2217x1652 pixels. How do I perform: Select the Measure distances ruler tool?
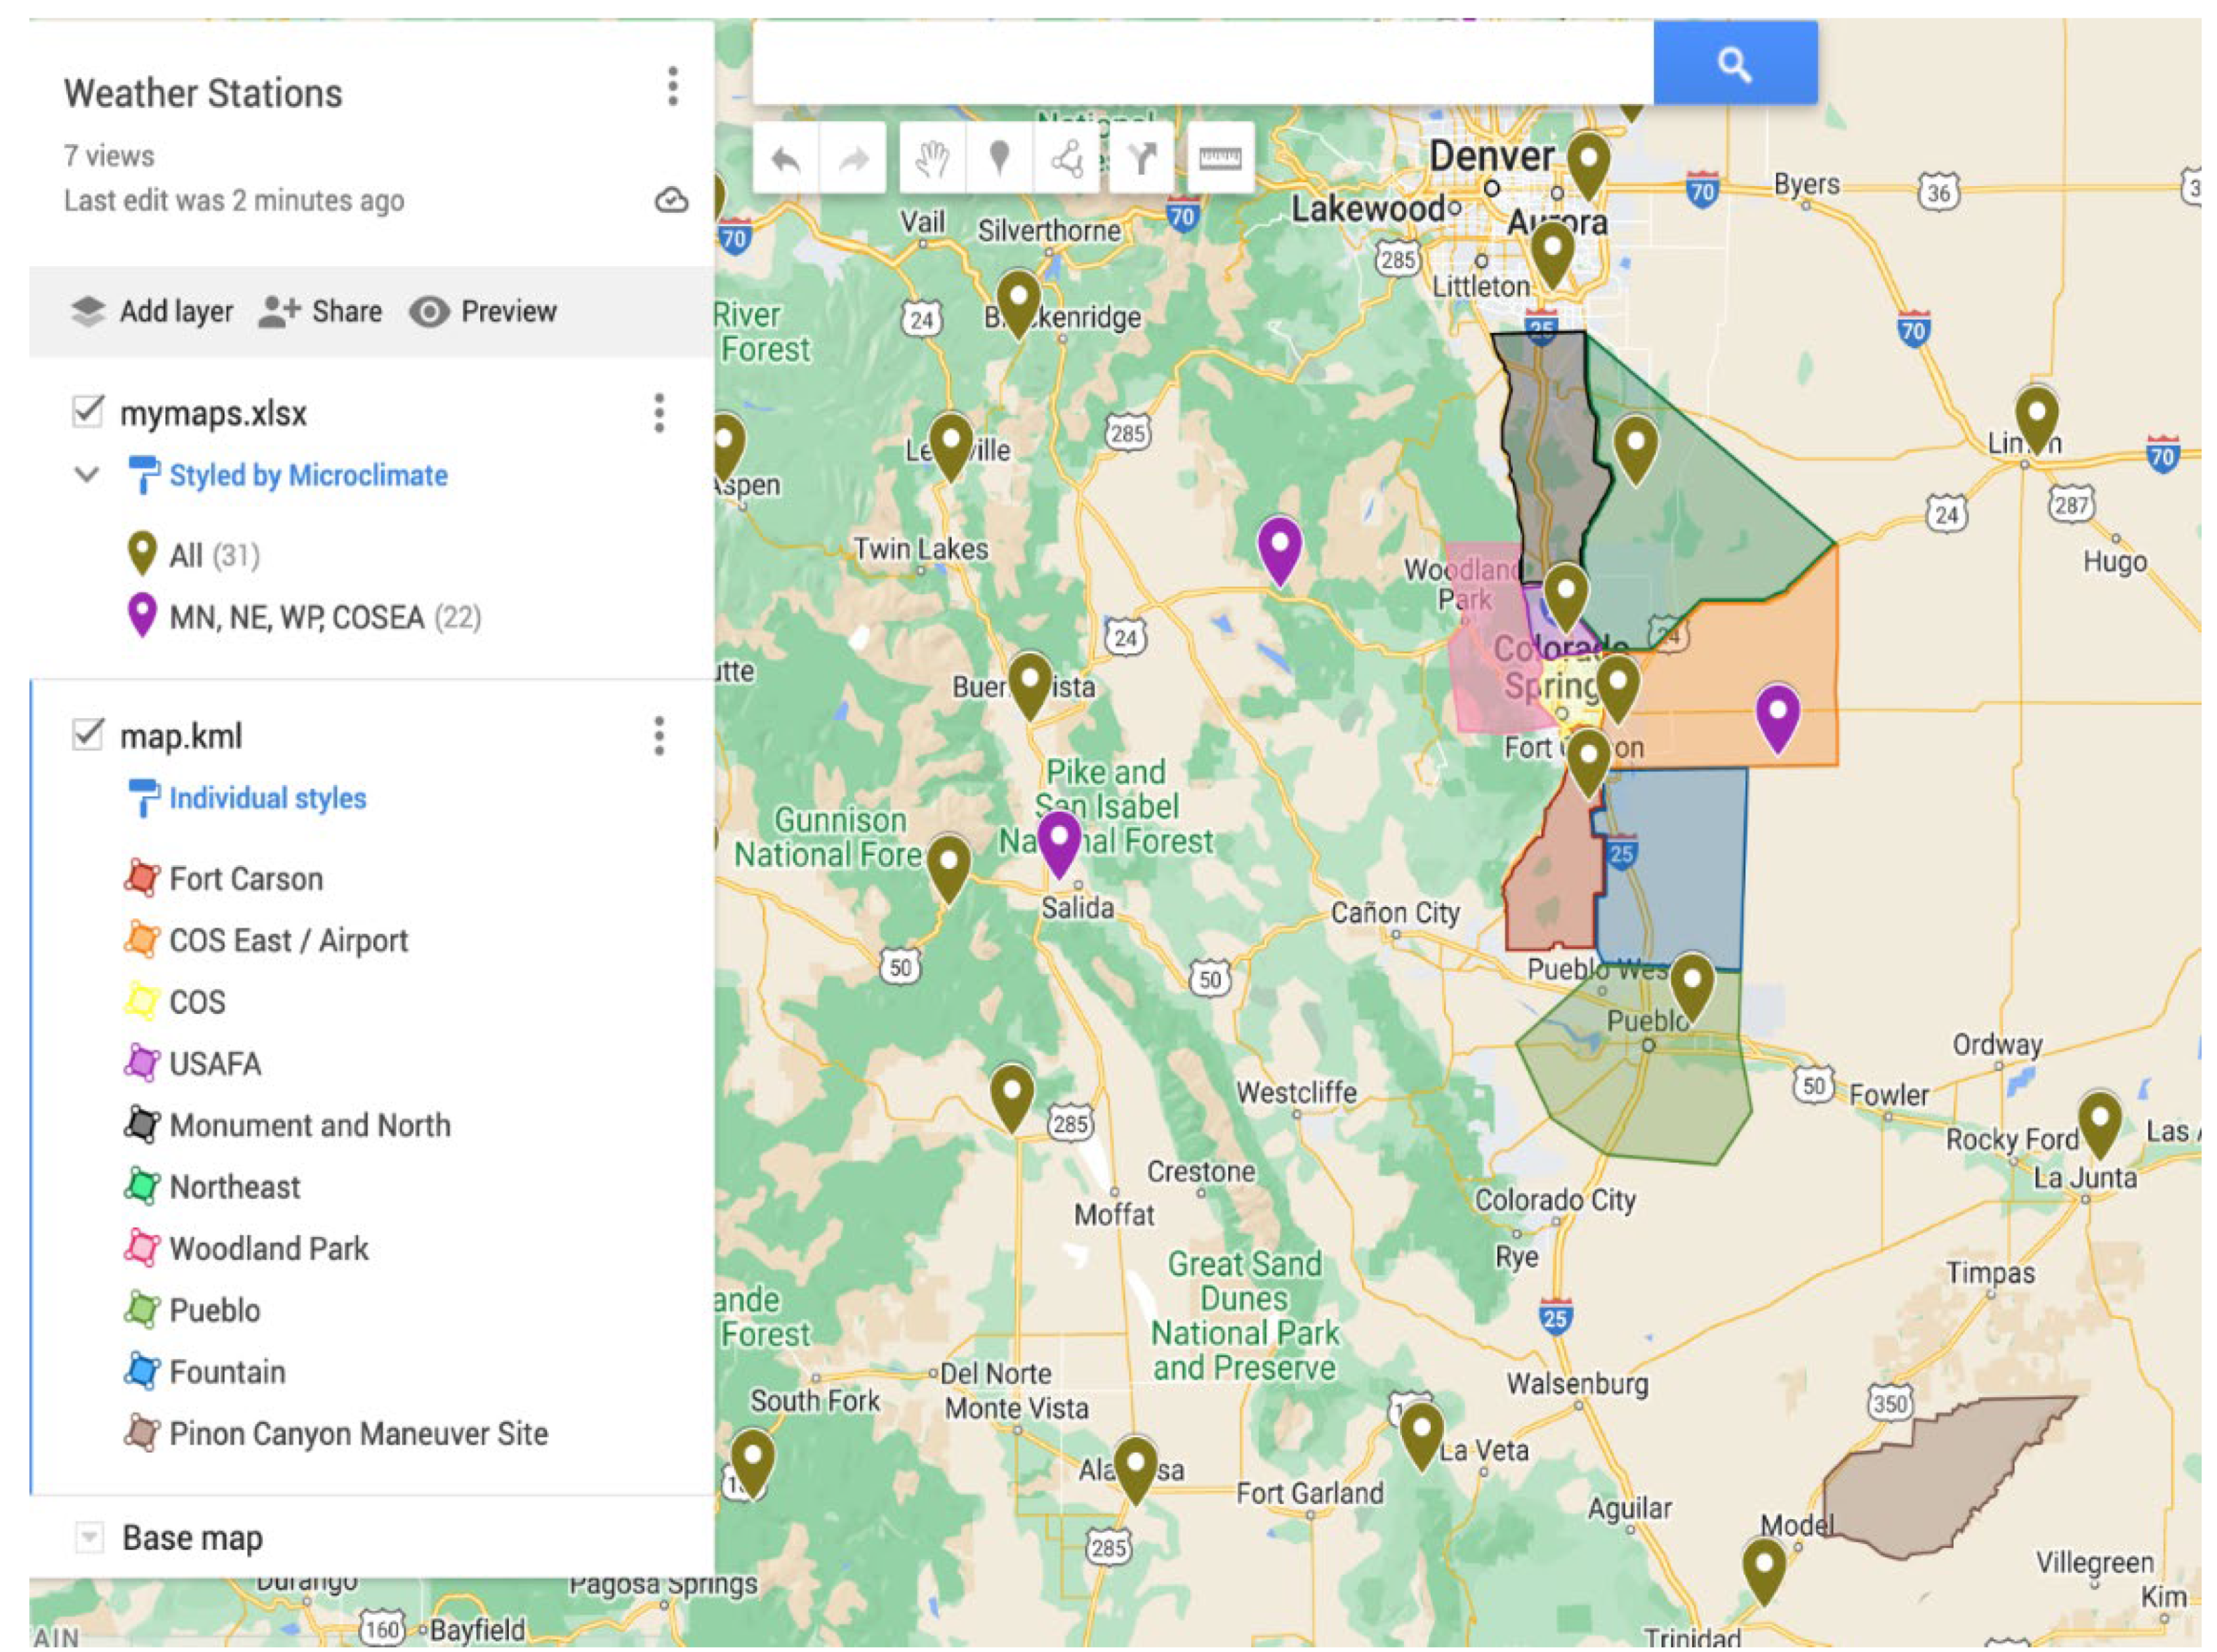click(x=1219, y=159)
